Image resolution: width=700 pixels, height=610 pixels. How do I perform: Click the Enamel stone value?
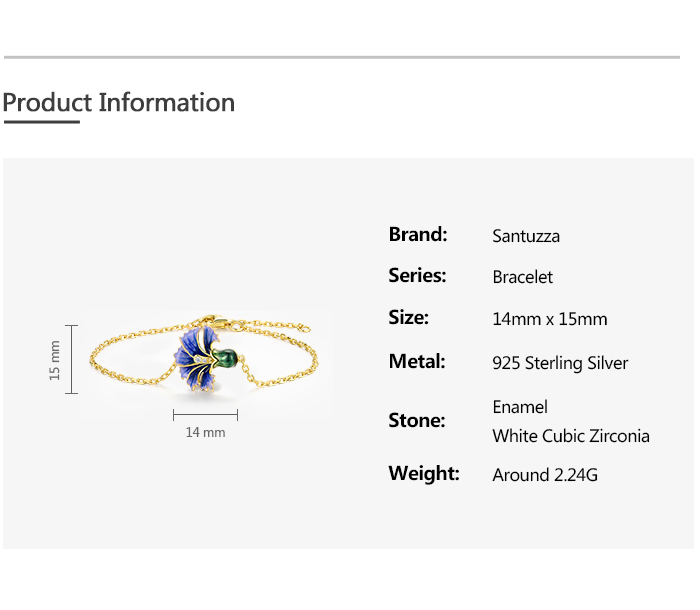click(x=520, y=407)
